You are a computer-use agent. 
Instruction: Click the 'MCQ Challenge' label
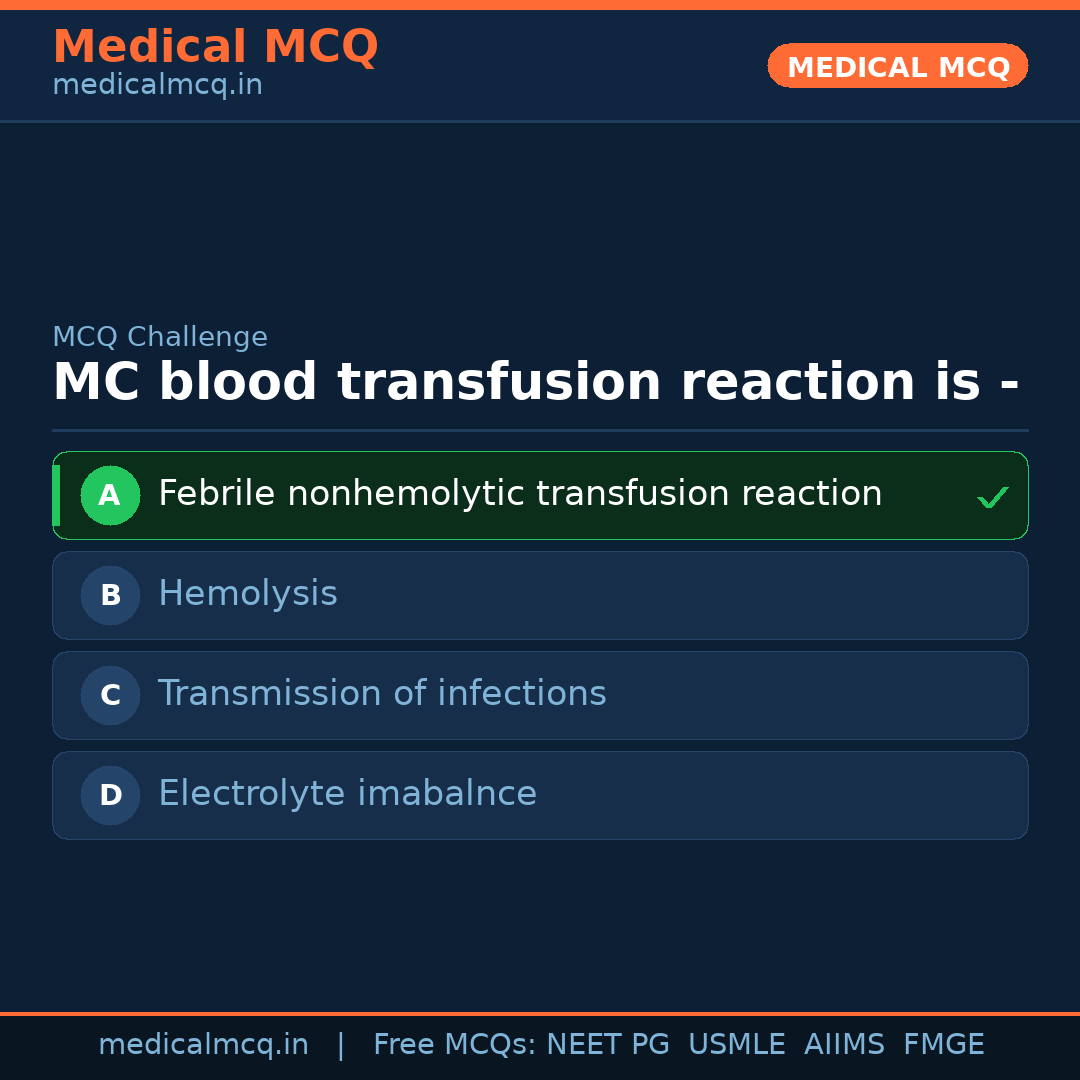(x=160, y=338)
